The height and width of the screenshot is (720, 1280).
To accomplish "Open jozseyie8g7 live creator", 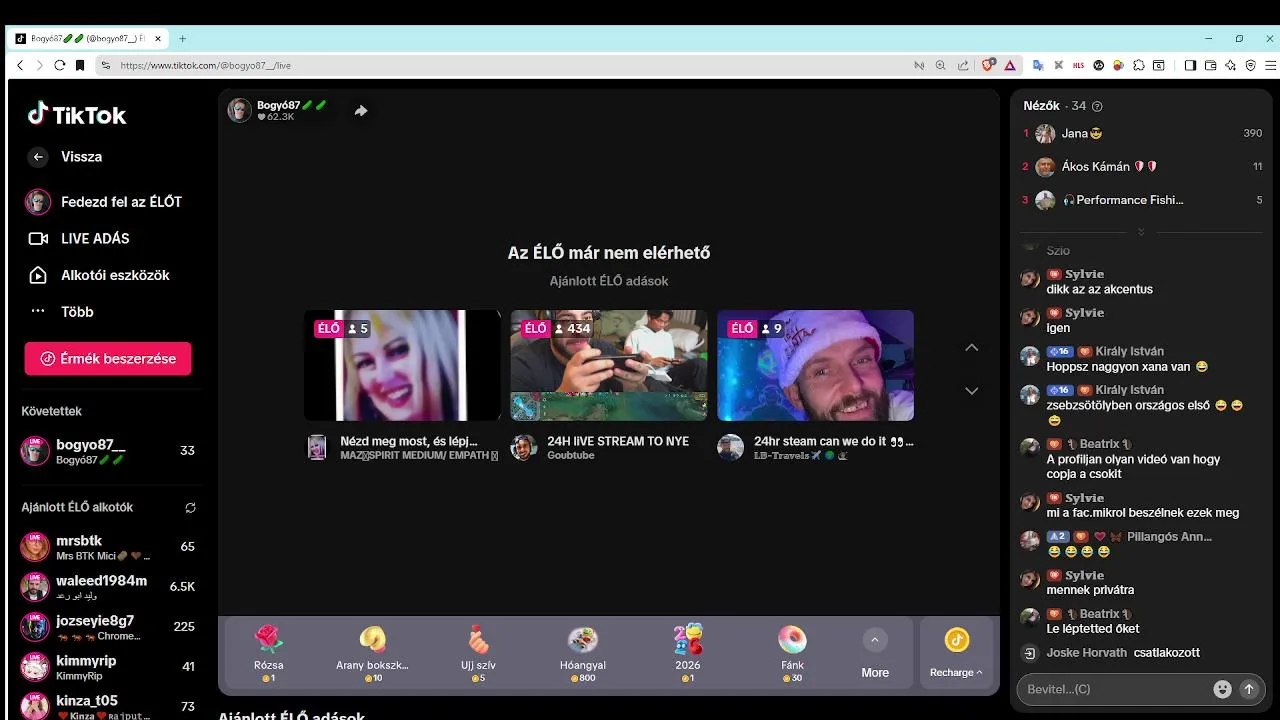I will tap(108, 627).
